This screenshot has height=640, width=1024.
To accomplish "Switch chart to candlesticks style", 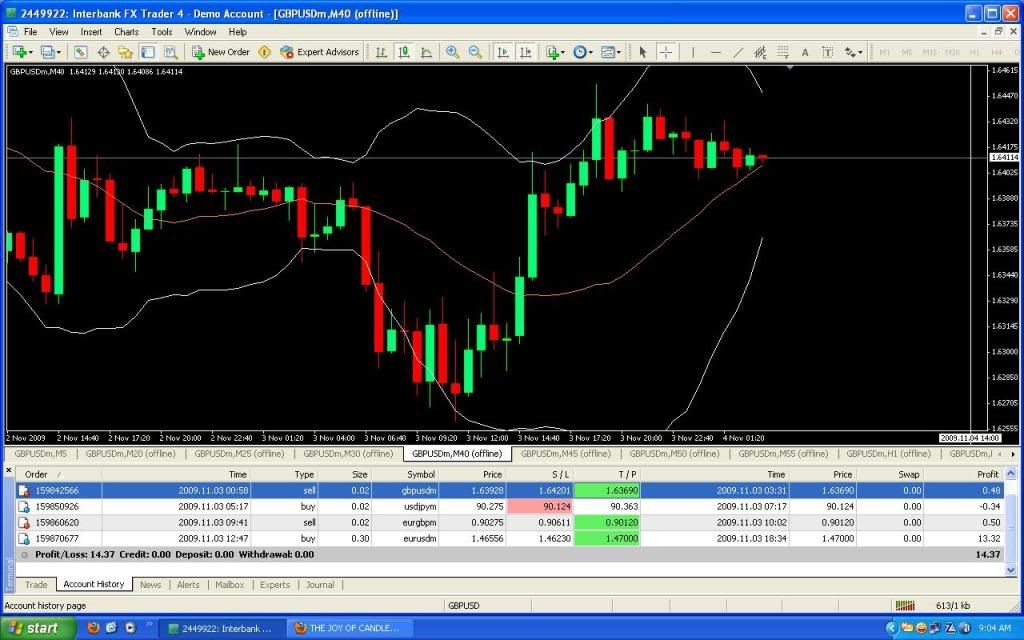I will coord(404,52).
